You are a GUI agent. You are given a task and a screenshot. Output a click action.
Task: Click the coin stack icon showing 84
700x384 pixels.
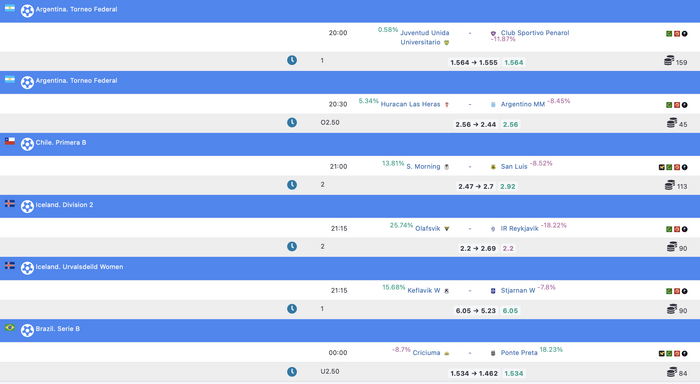tap(672, 371)
